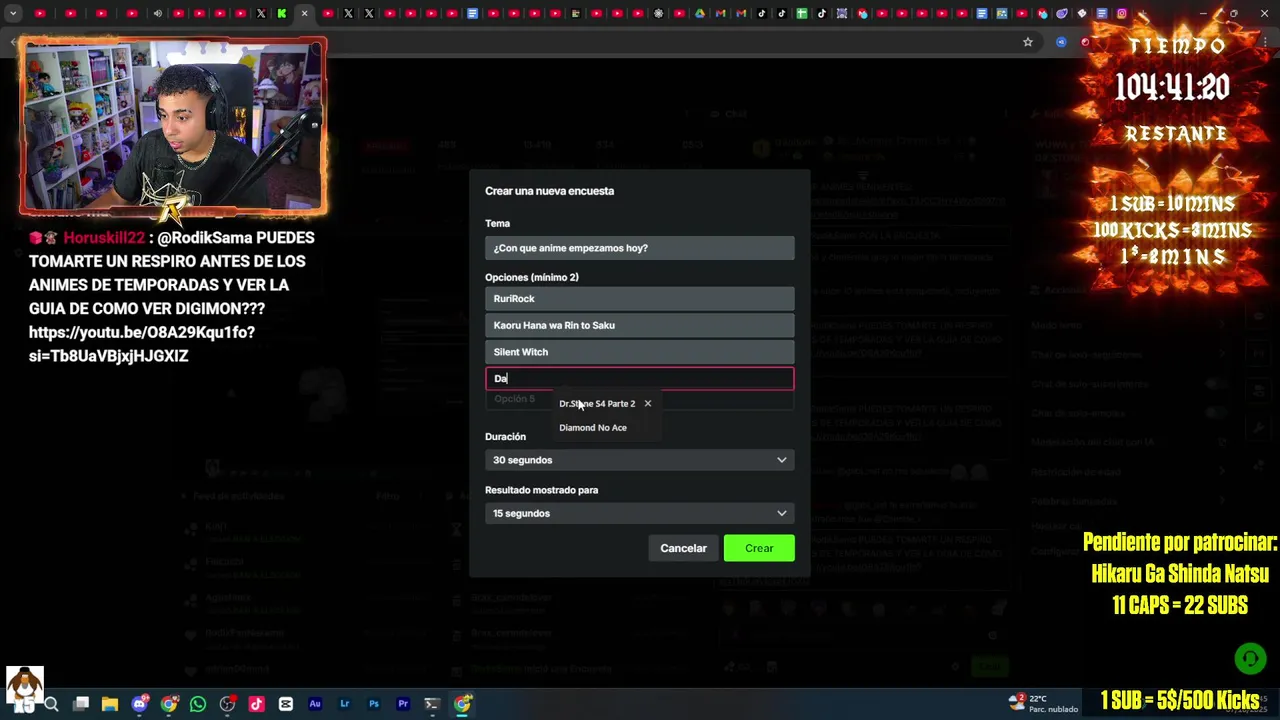Viewport: 1280px width, 720px height.
Task: Open TikTok app from the taskbar
Action: coord(256,704)
